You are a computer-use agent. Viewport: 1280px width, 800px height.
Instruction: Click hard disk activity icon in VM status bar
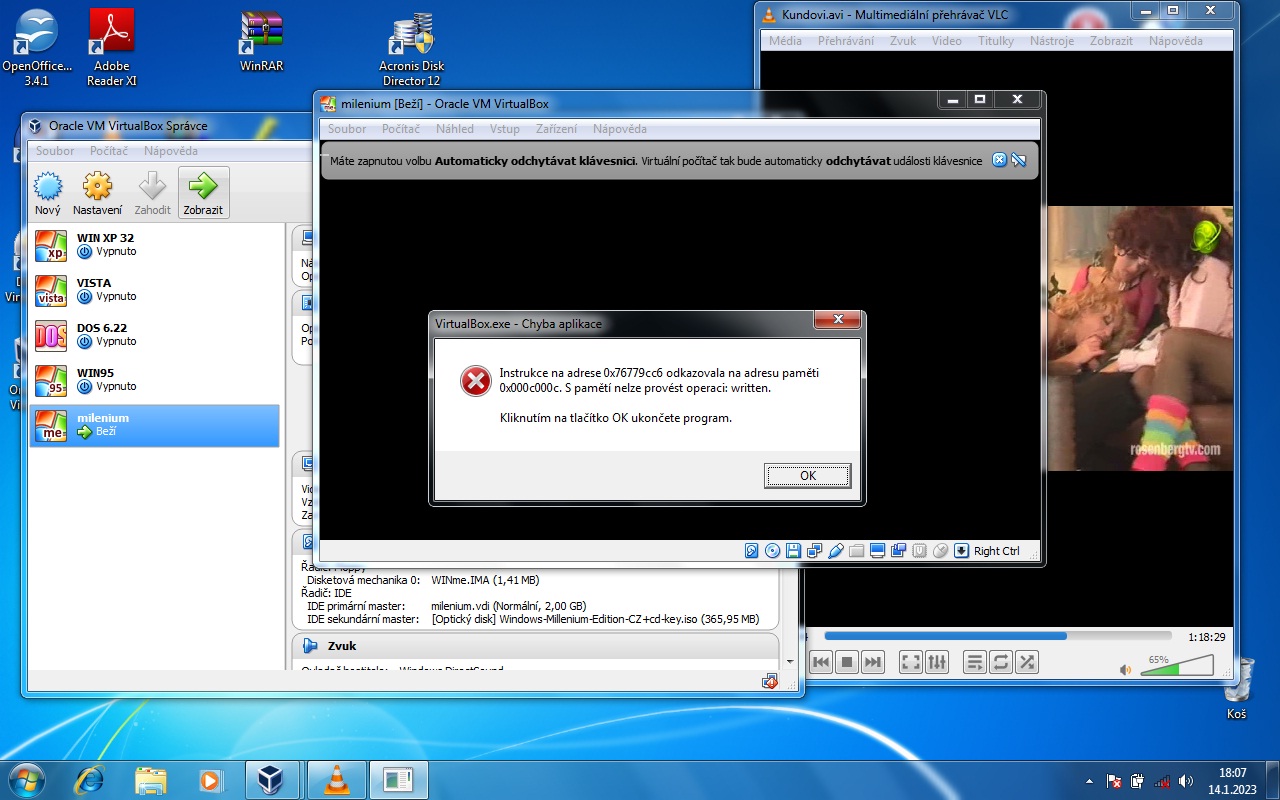(x=752, y=551)
